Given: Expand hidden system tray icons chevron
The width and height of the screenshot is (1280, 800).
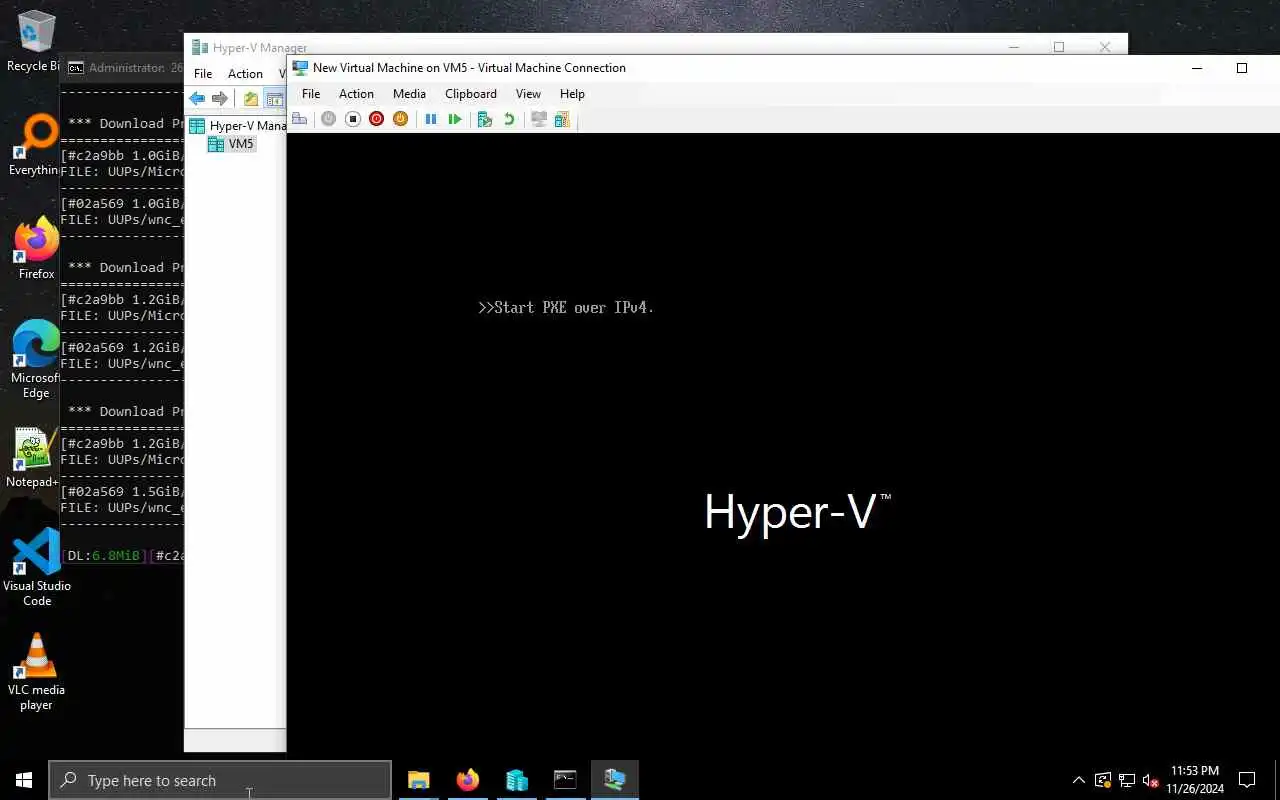Looking at the screenshot, I should pos(1079,780).
